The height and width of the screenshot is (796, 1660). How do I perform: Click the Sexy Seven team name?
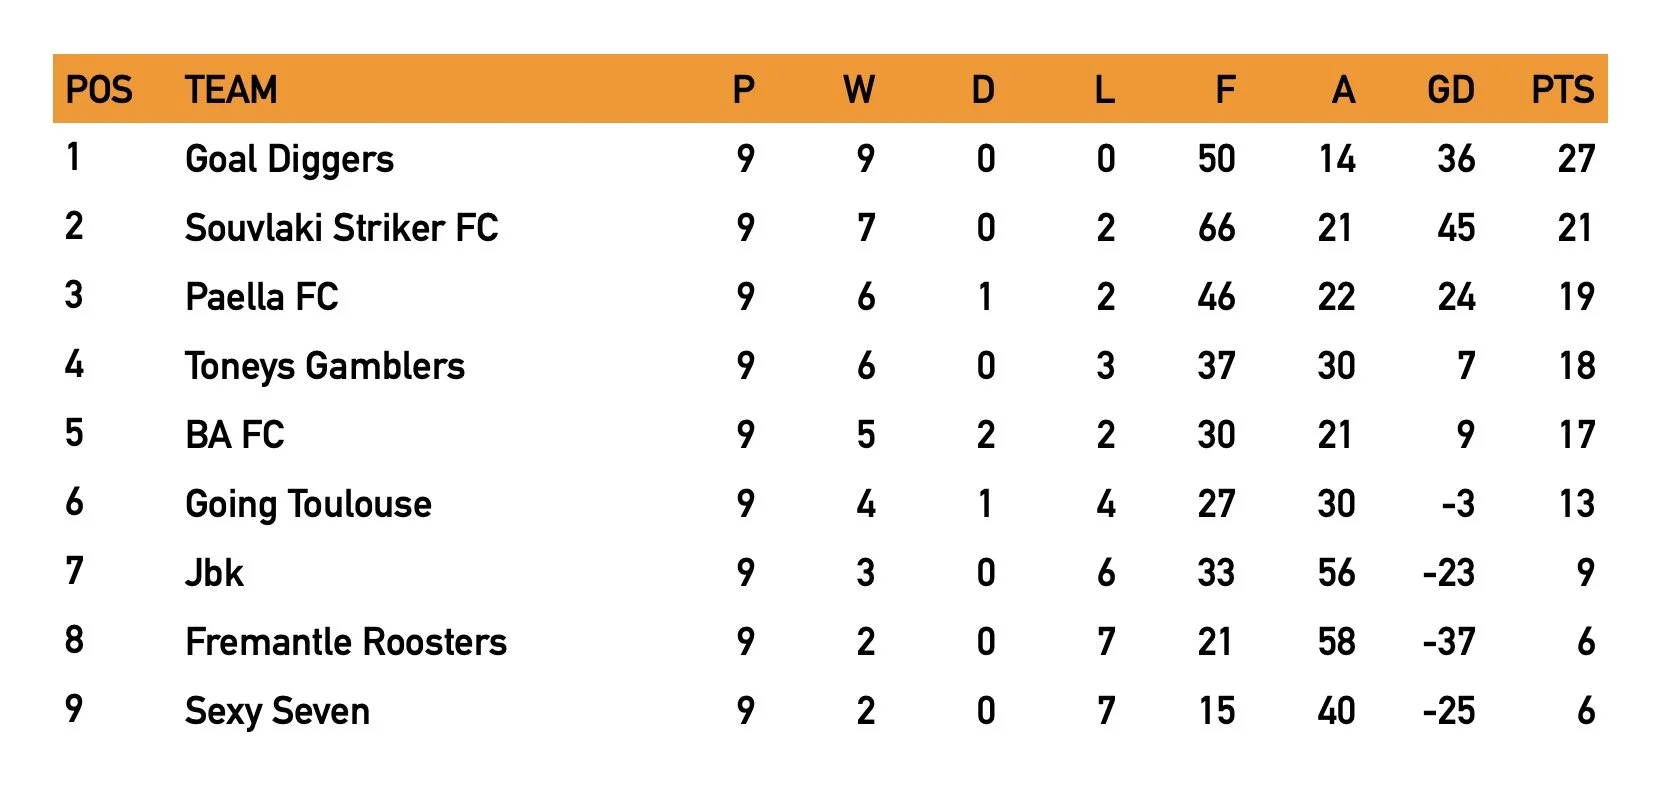pos(277,712)
